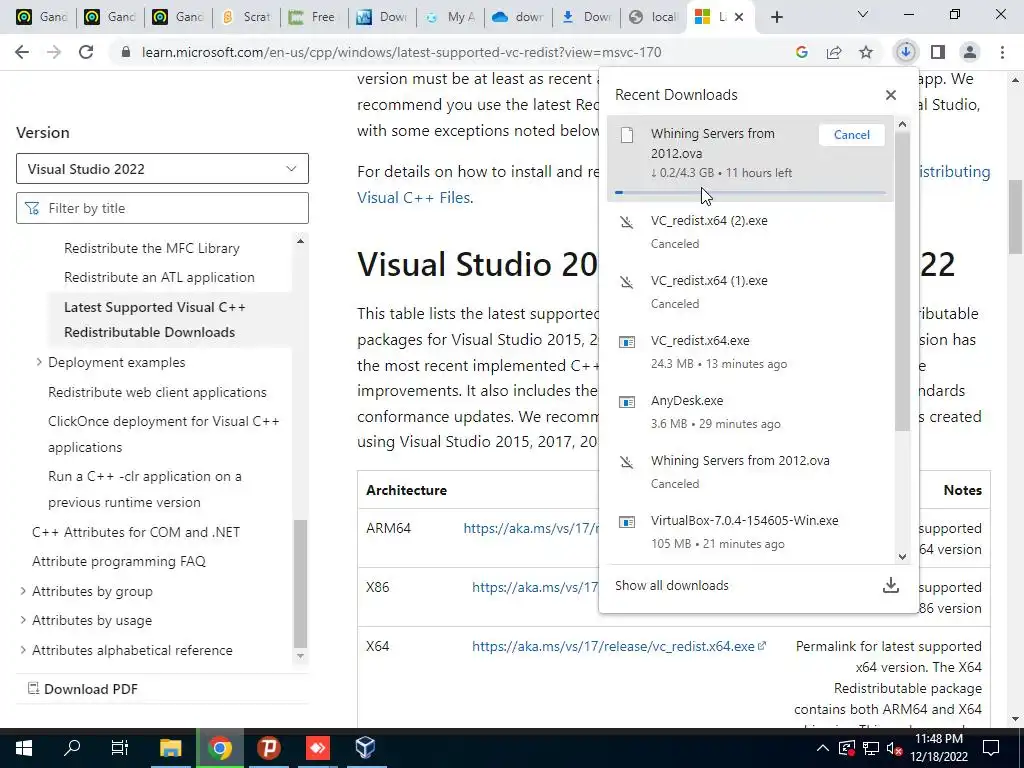The image size is (1024, 768).
Task: Click the open downloads folder icon
Action: pos(891,585)
